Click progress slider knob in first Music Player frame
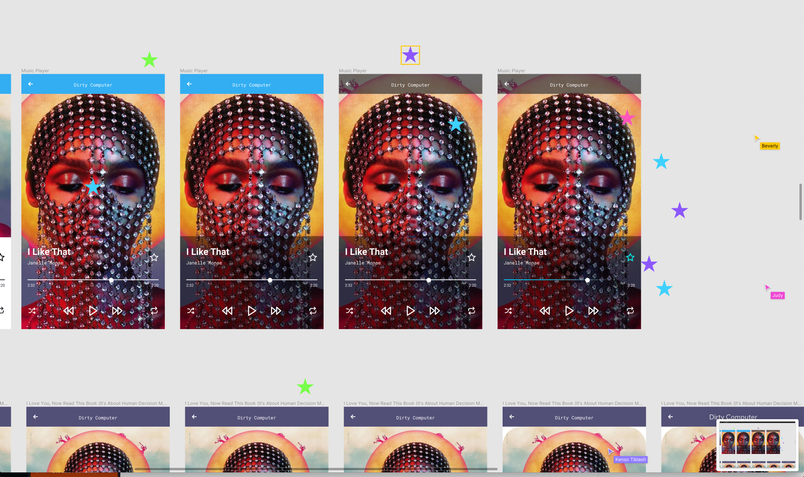The height and width of the screenshot is (477, 804). (111, 280)
